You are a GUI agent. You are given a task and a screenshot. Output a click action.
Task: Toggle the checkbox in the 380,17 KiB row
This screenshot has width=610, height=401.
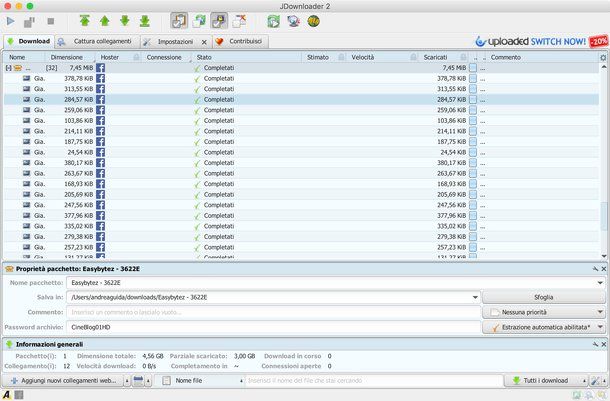point(473,163)
